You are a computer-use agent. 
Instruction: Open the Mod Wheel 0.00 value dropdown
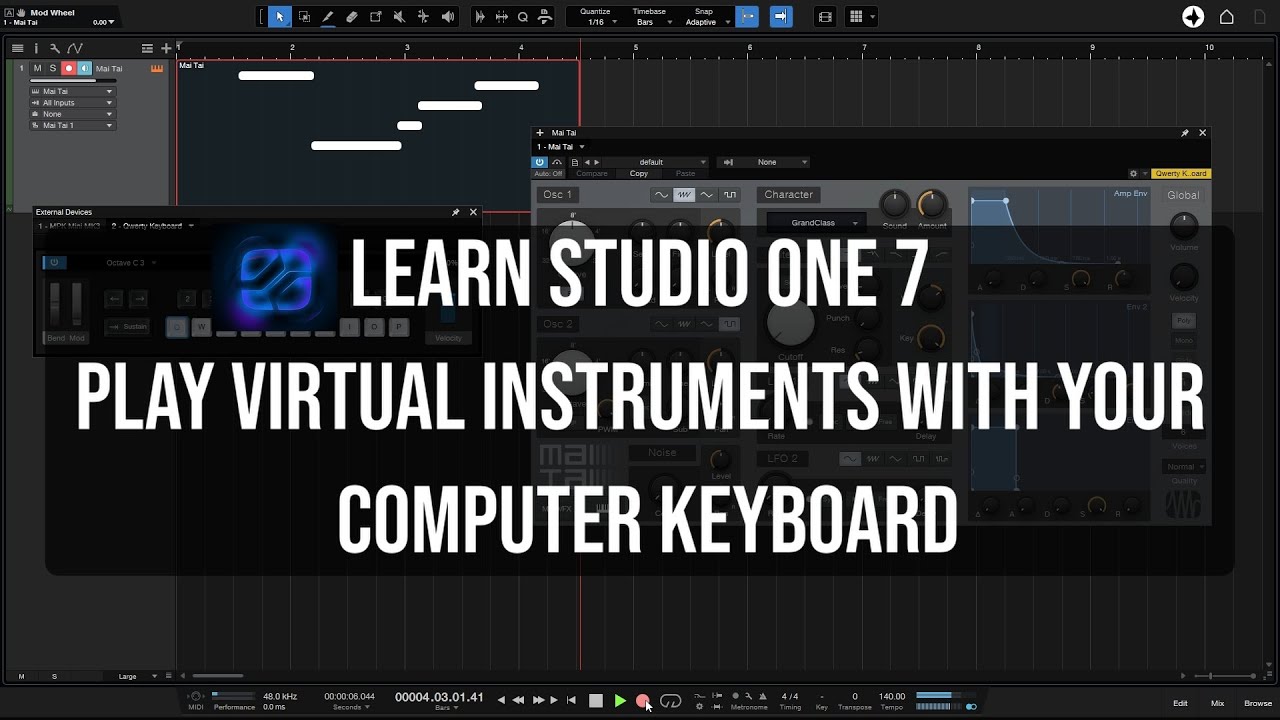pyautogui.click(x=104, y=22)
